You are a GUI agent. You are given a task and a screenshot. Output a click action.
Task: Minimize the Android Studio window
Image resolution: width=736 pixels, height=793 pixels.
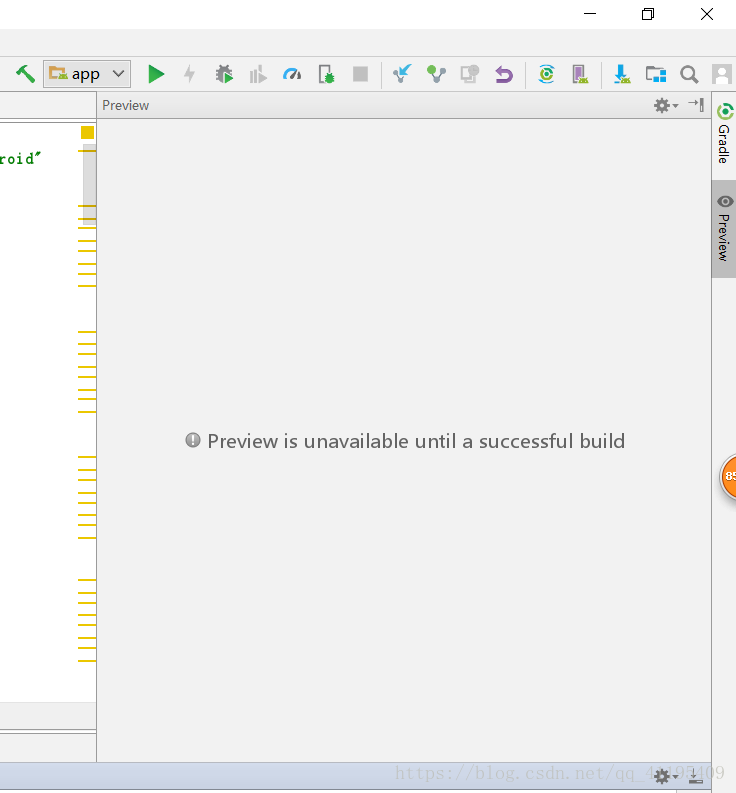coord(590,14)
